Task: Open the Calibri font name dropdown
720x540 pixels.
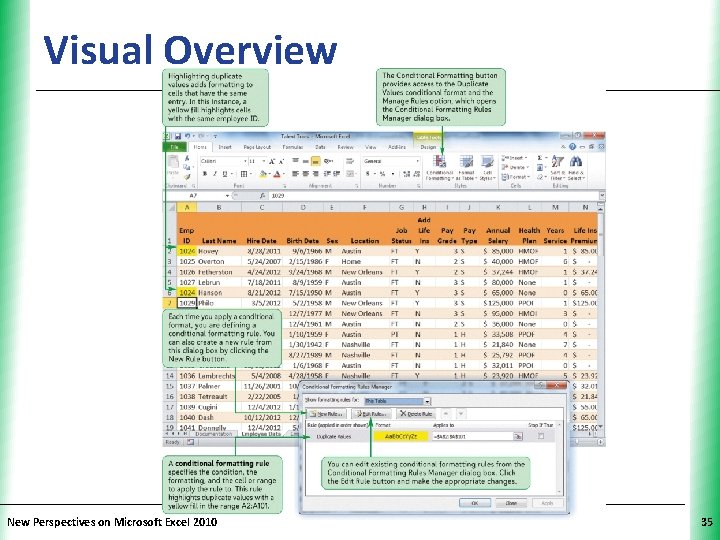Action: 245,161
